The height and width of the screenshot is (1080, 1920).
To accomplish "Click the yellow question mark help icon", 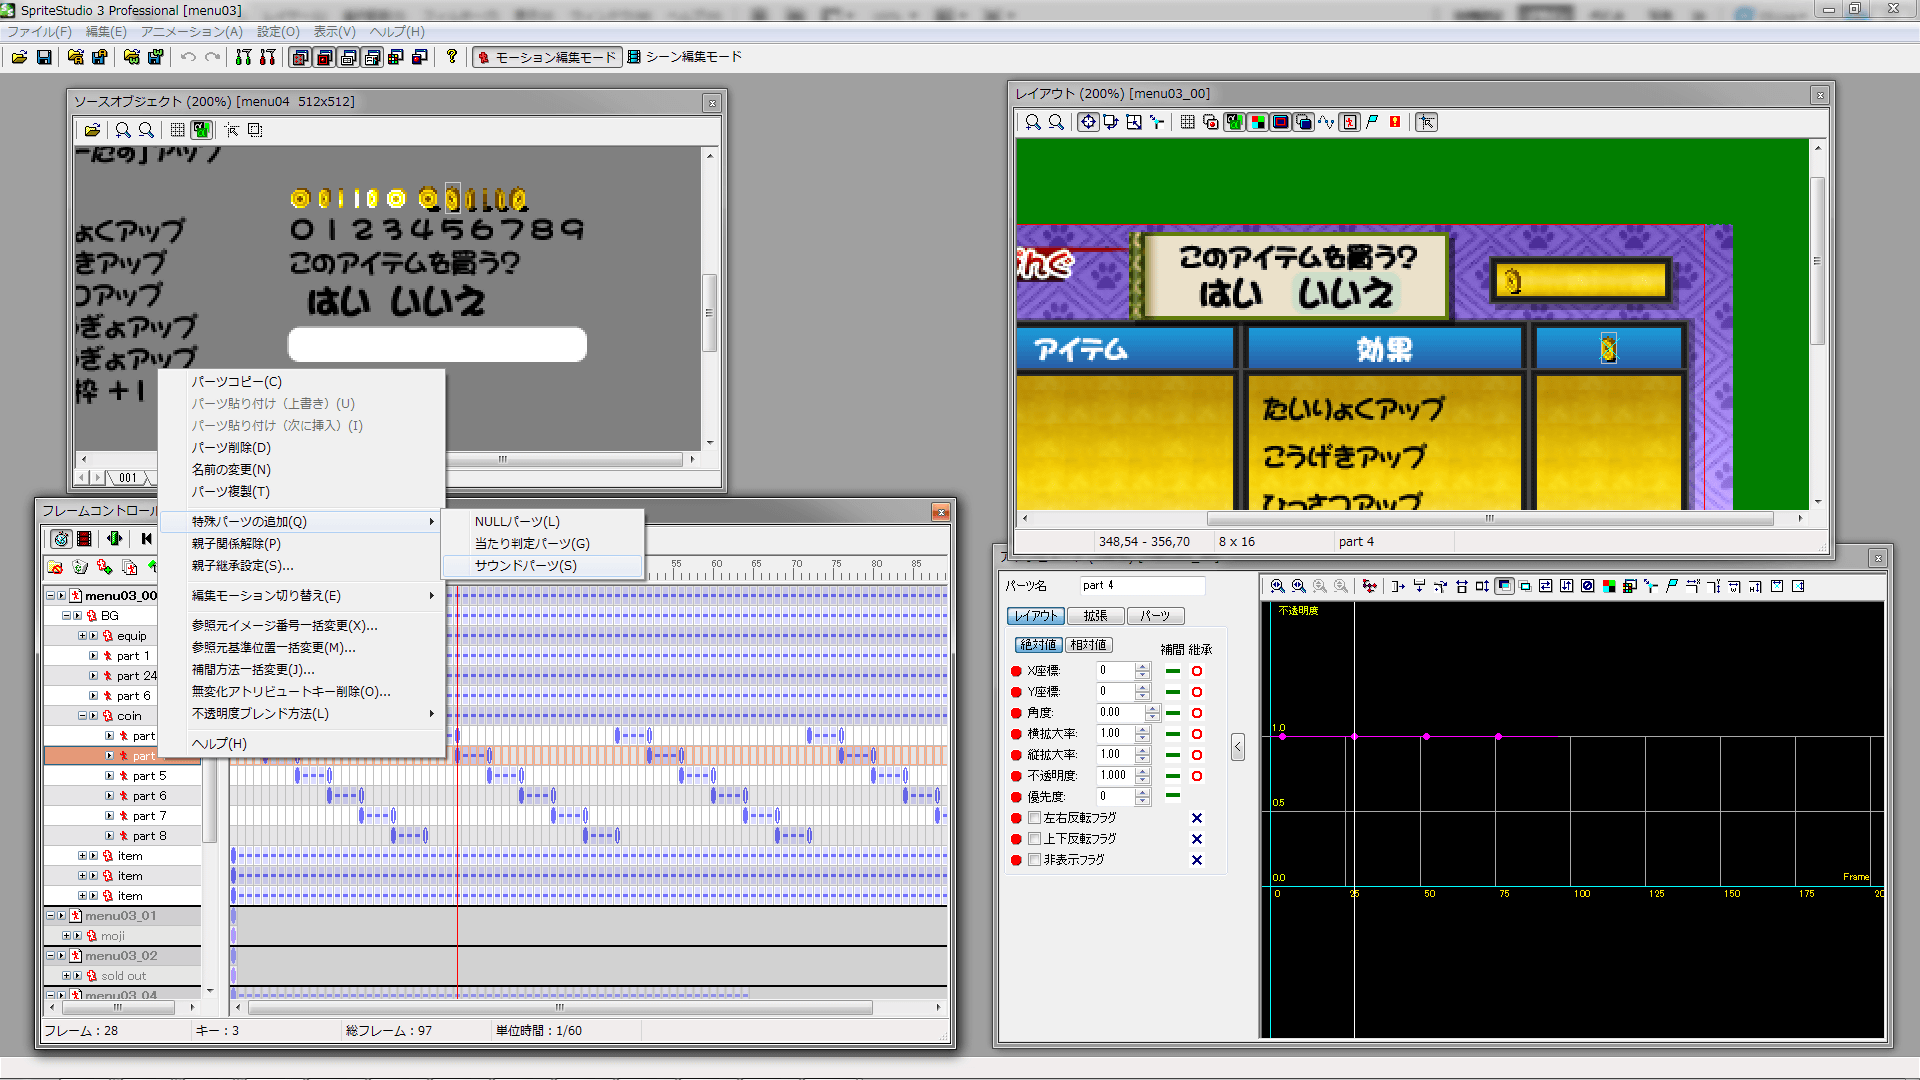I will pos(452,57).
